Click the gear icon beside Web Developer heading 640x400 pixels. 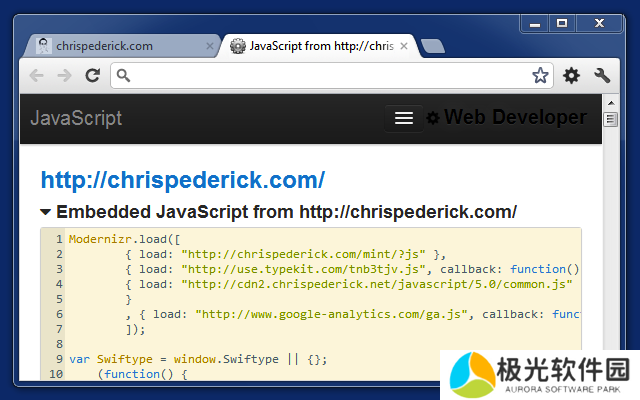(433, 118)
